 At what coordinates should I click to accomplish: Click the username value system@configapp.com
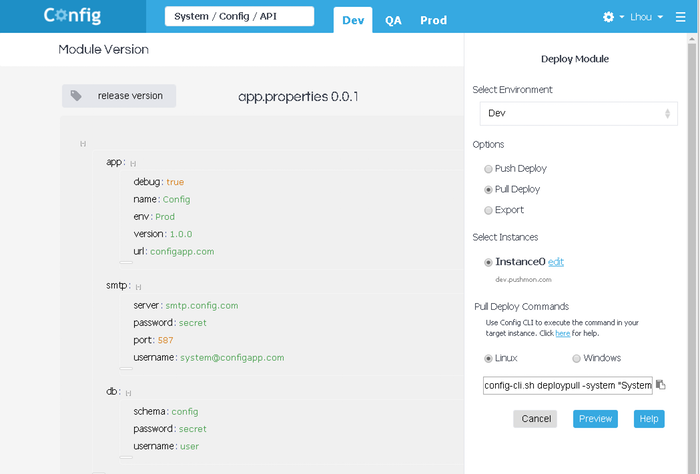[x=232, y=358]
